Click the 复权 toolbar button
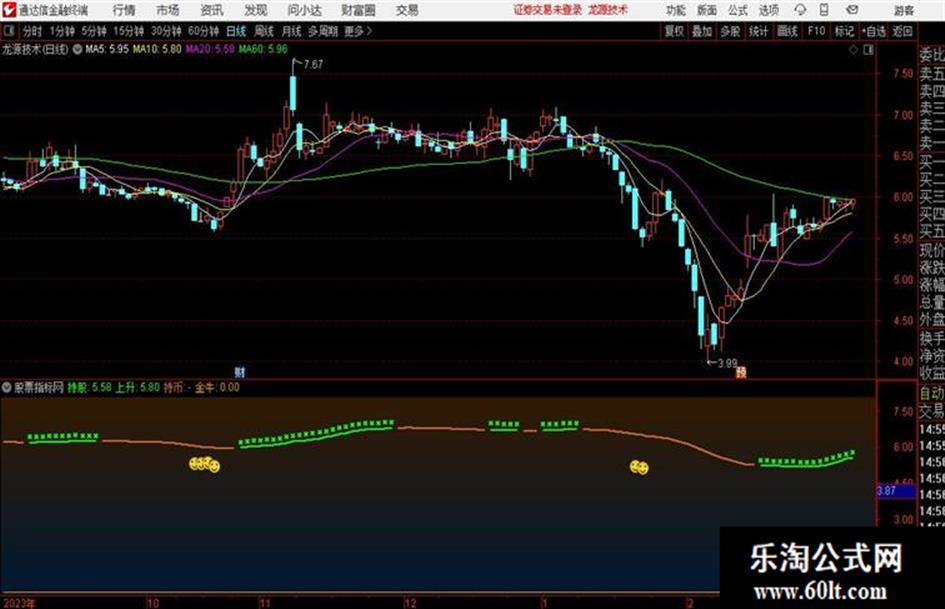 pyautogui.click(x=674, y=31)
